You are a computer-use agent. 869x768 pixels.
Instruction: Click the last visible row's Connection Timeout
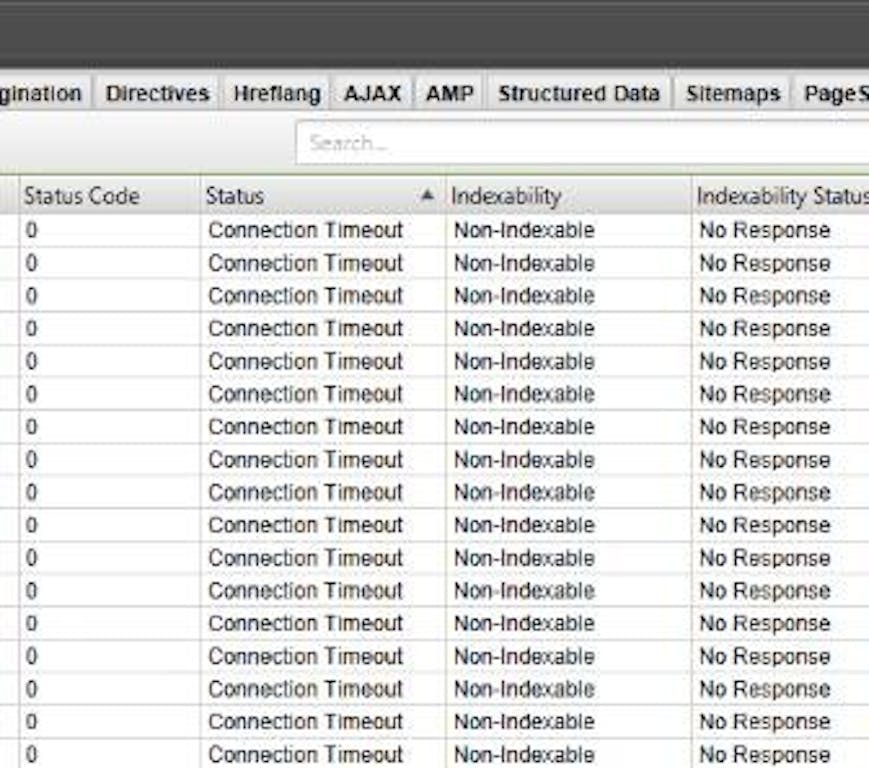pos(305,755)
